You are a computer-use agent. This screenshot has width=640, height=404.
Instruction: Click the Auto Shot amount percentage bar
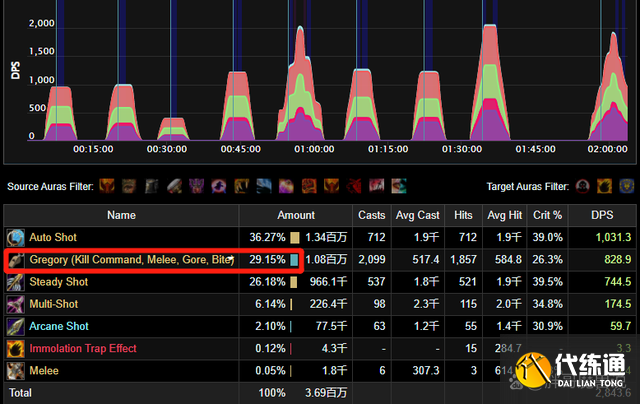[x=295, y=238]
